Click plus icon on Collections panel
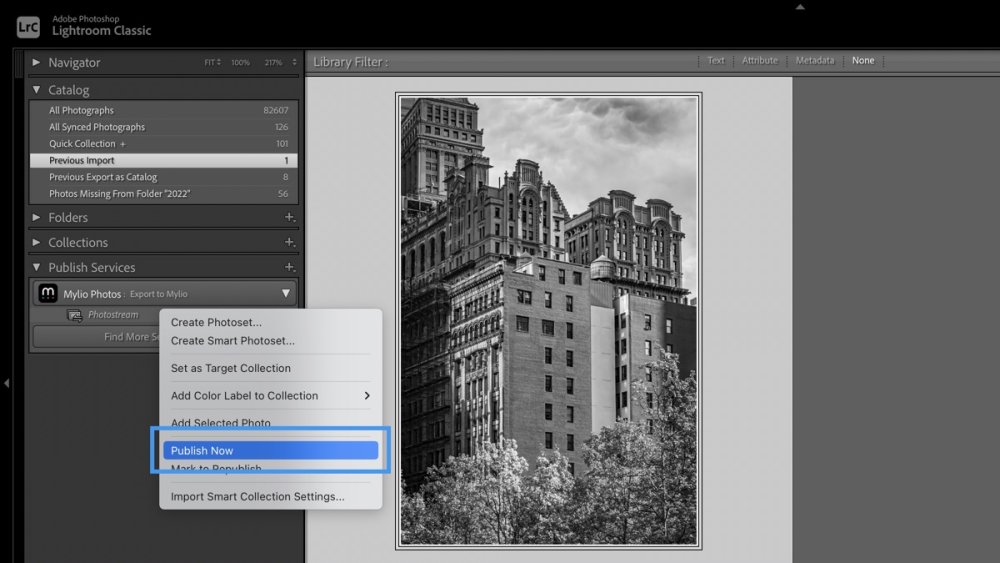The image size is (1000, 563). coord(289,242)
